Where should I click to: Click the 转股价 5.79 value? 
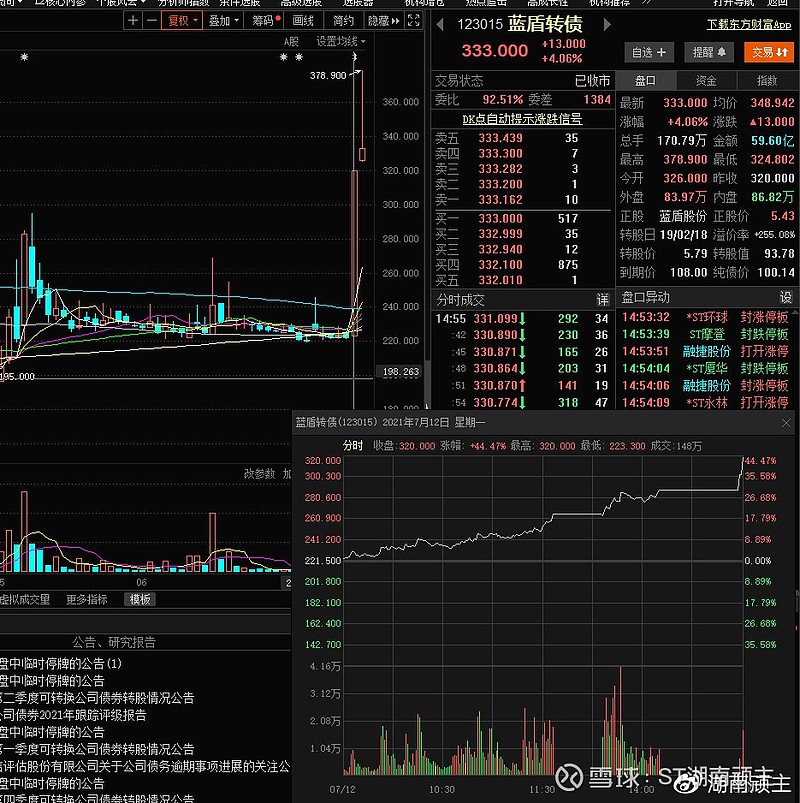tap(695, 253)
